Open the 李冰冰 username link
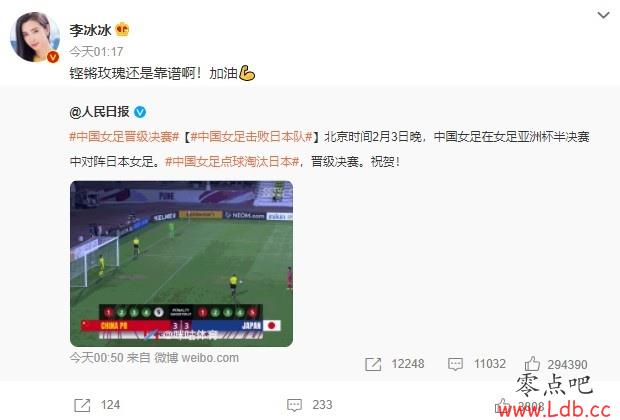The height and width of the screenshot is (420, 620). [90, 30]
